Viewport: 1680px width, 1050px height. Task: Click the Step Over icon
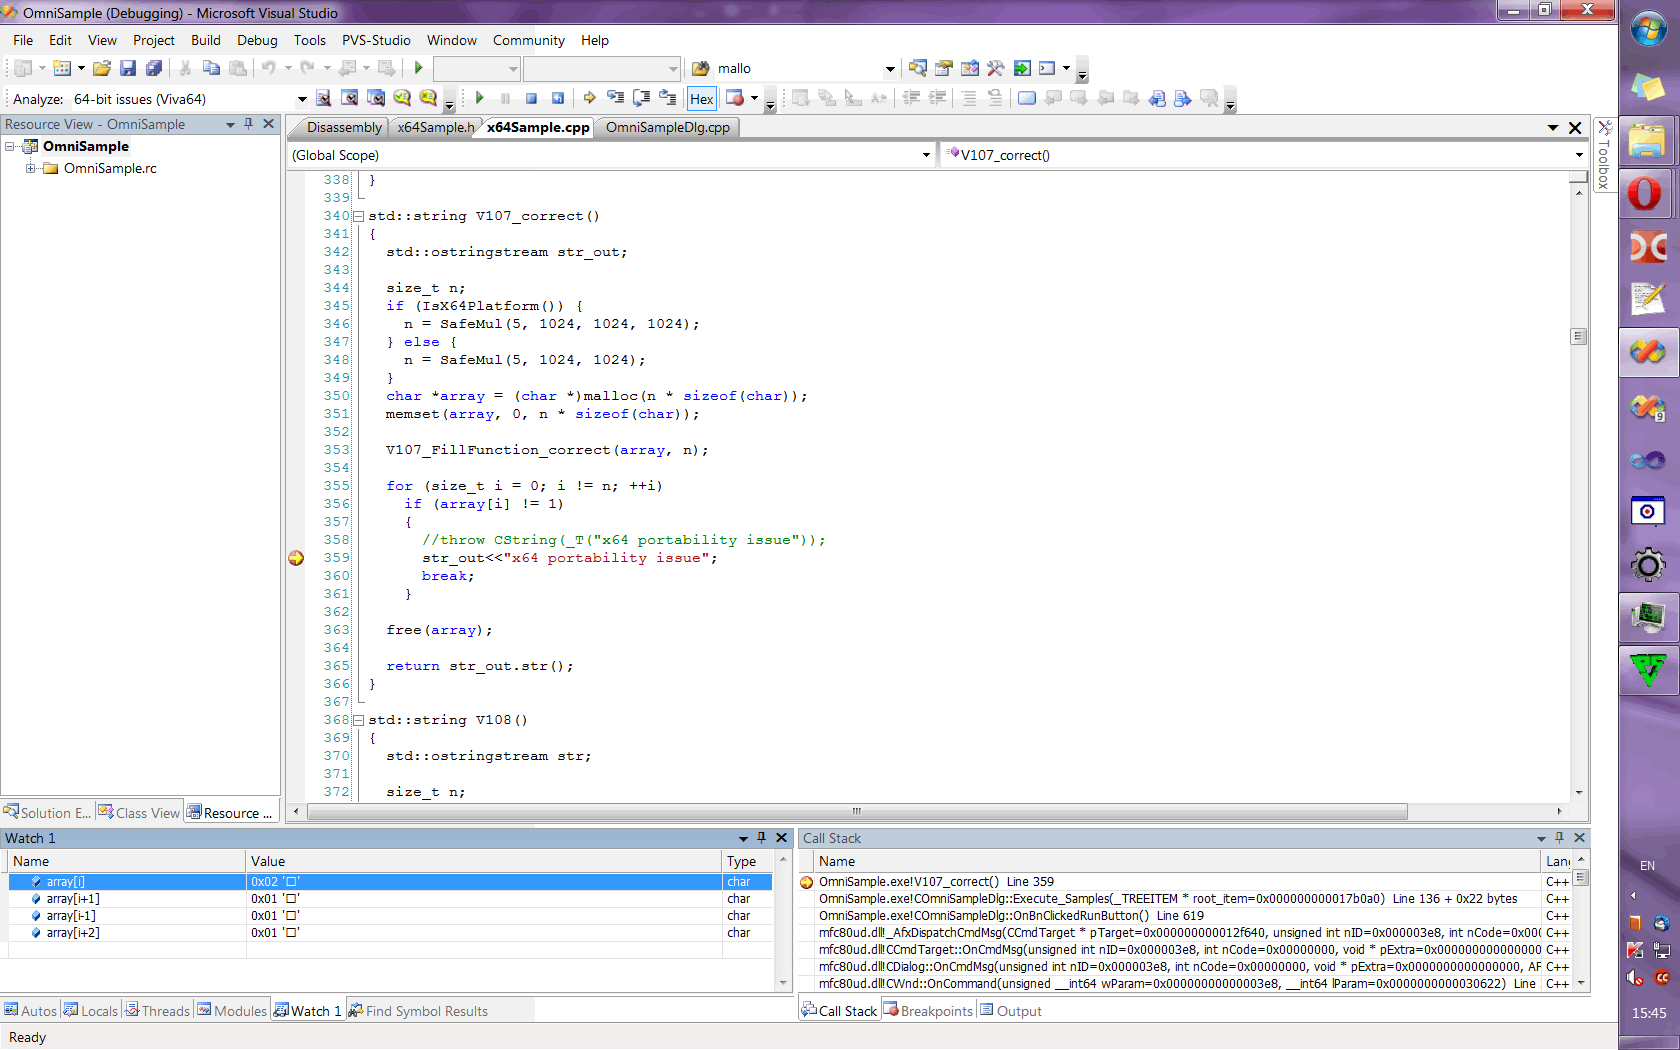pos(642,98)
